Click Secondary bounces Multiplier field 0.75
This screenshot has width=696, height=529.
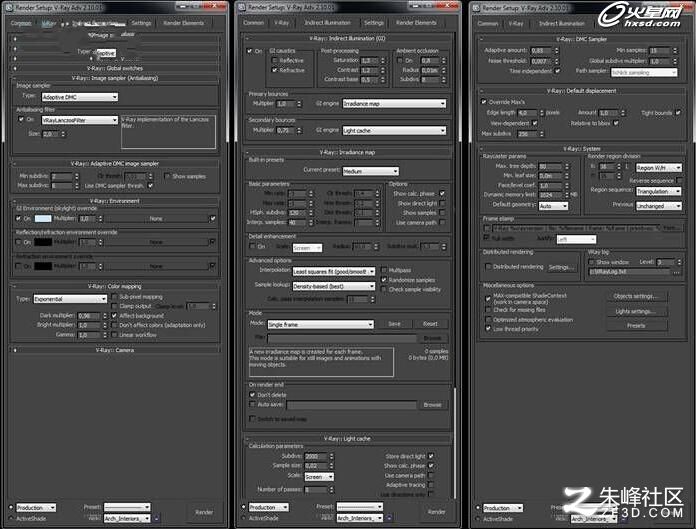click(286, 130)
